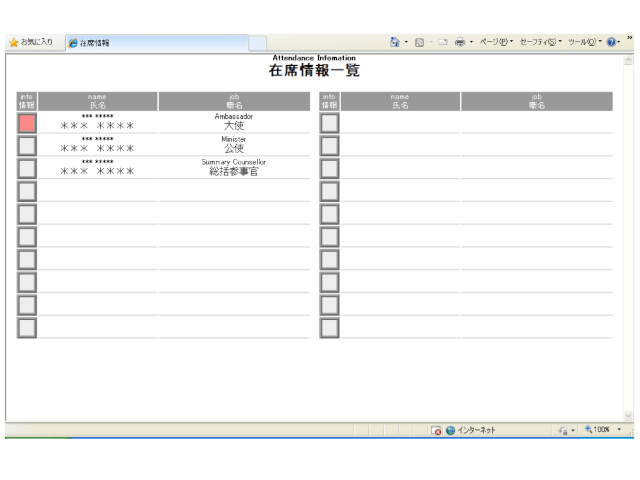
Task: Click the Home icon in the command bar
Action: (x=395, y=42)
